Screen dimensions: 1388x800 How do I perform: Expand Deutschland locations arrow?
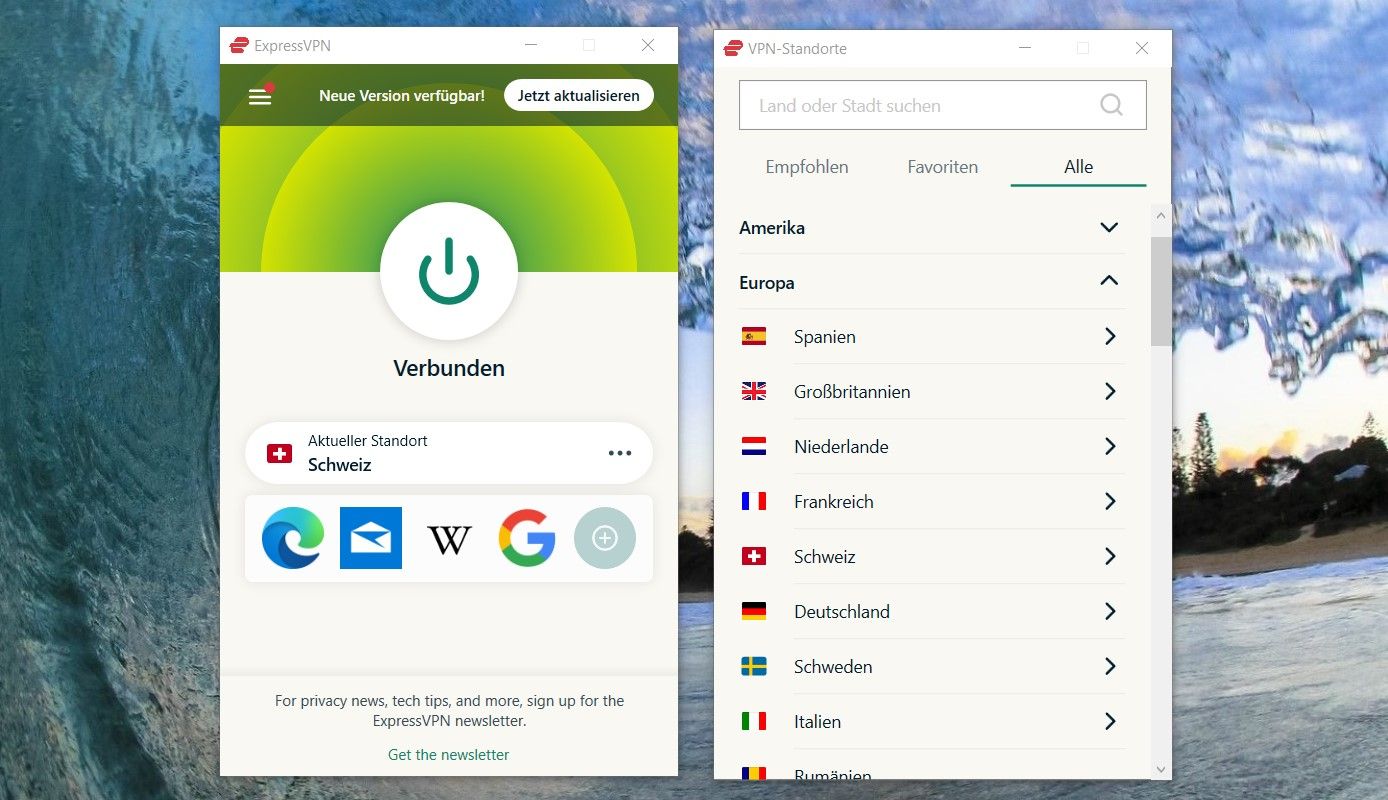point(1110,612)
